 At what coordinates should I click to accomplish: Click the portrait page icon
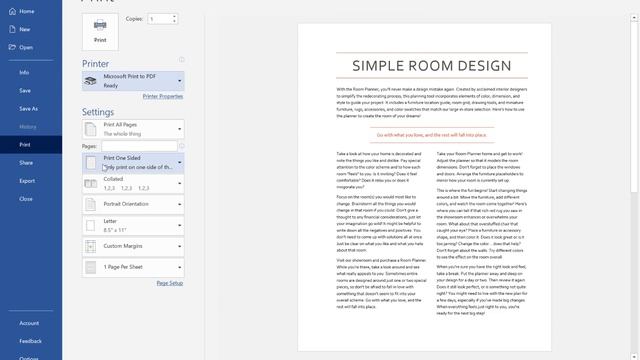coord(91,204)
